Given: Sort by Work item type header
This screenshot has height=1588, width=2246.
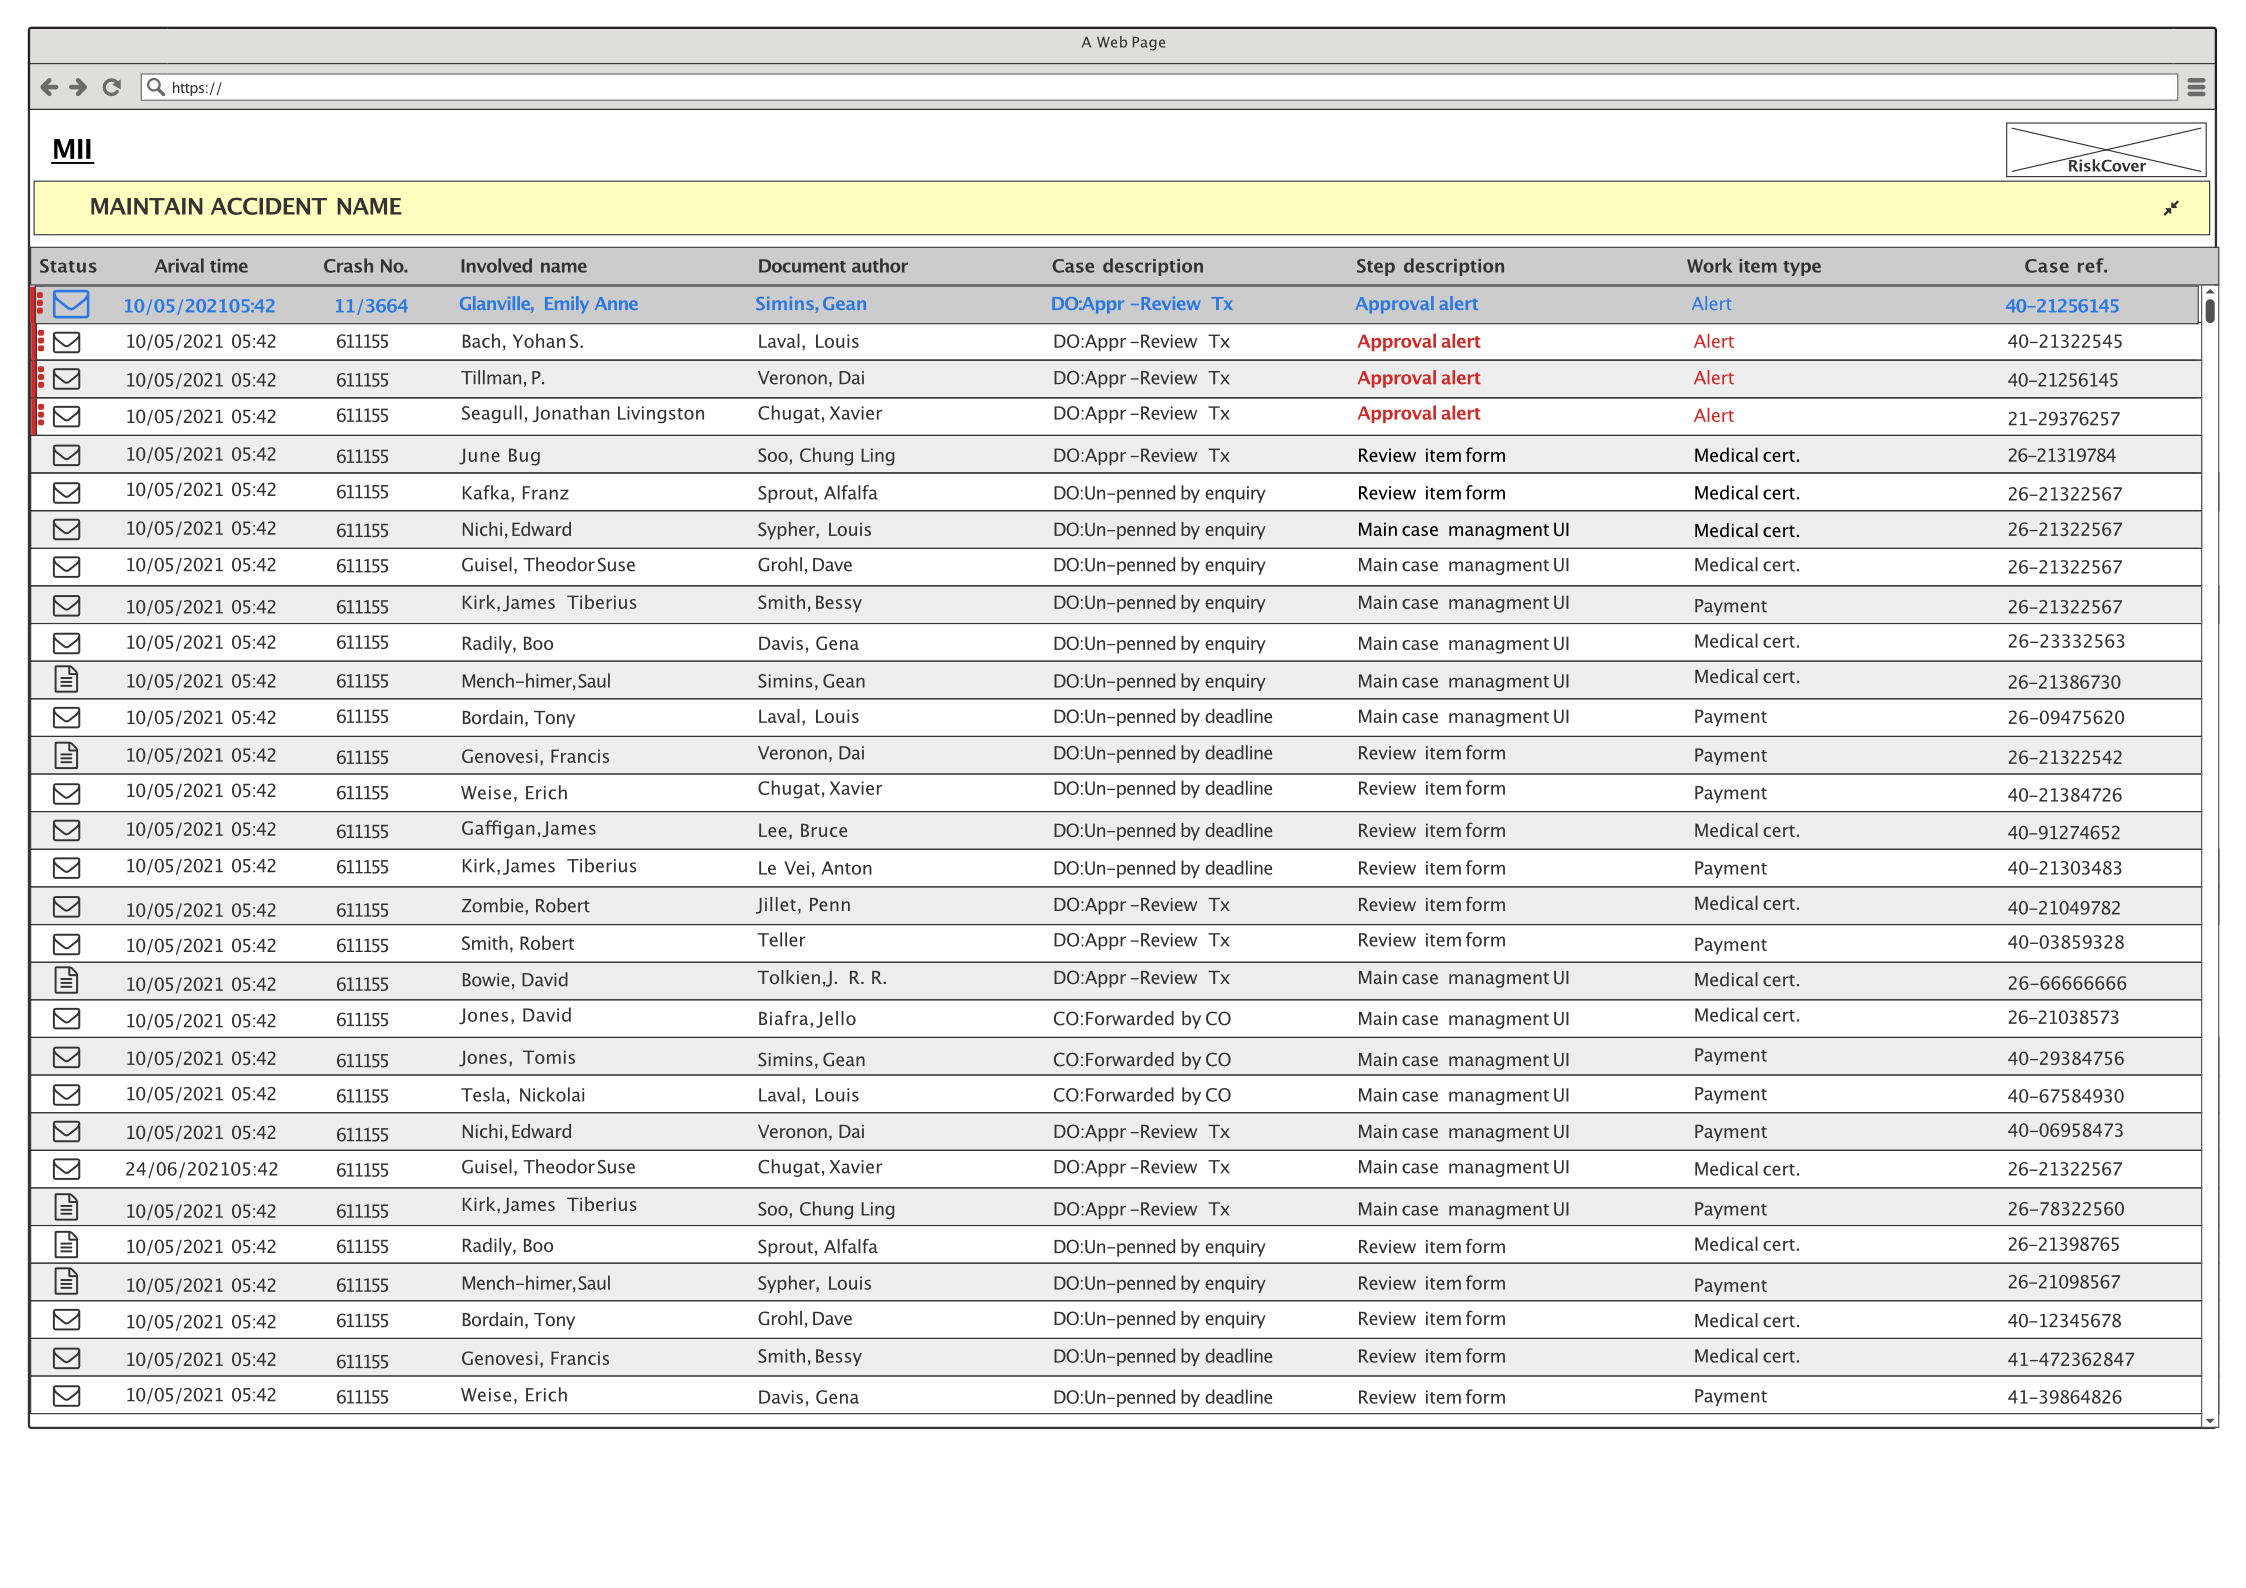Looking at the screenshot, I should tap(1753, 266).
